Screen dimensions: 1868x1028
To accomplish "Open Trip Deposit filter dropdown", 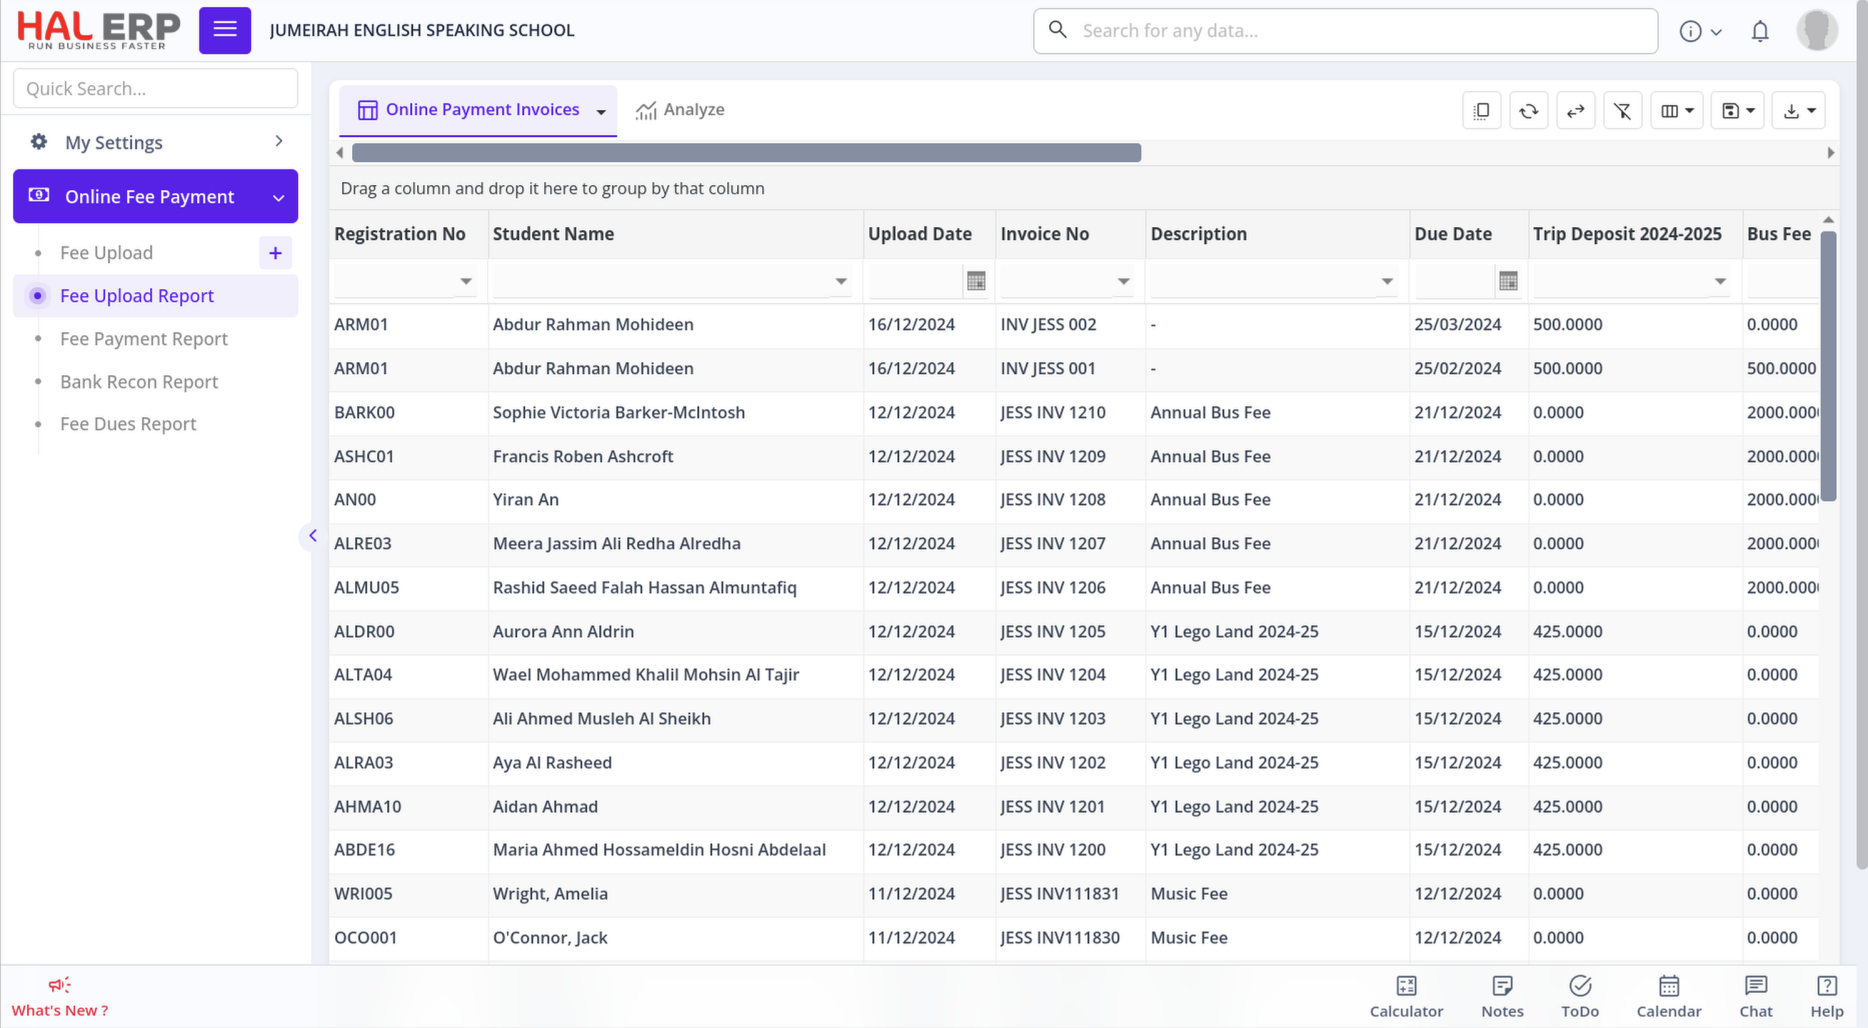I will click(x=1720, y=282).
